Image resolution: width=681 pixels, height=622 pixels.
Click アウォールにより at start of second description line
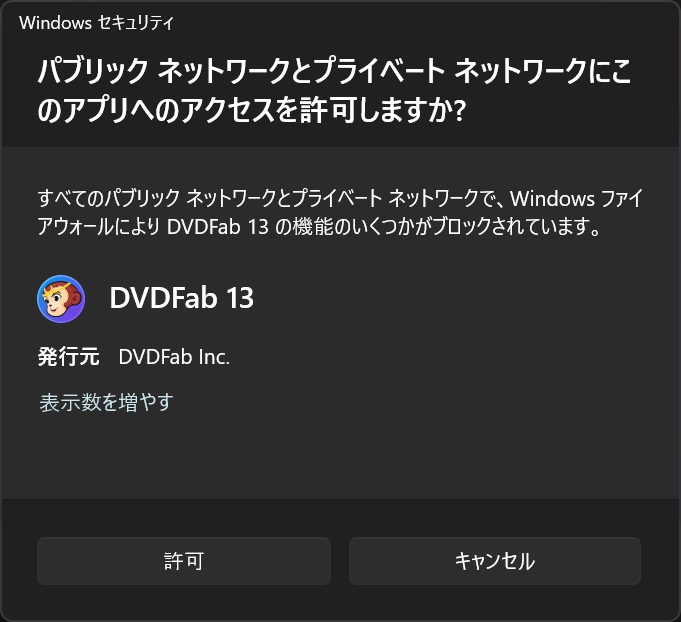click(99, 227)
